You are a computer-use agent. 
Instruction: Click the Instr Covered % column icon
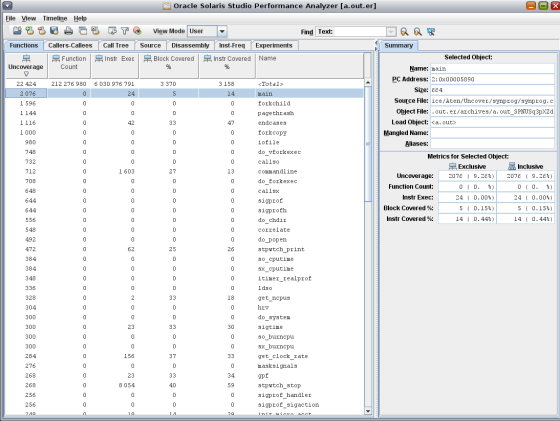[208, 58]
